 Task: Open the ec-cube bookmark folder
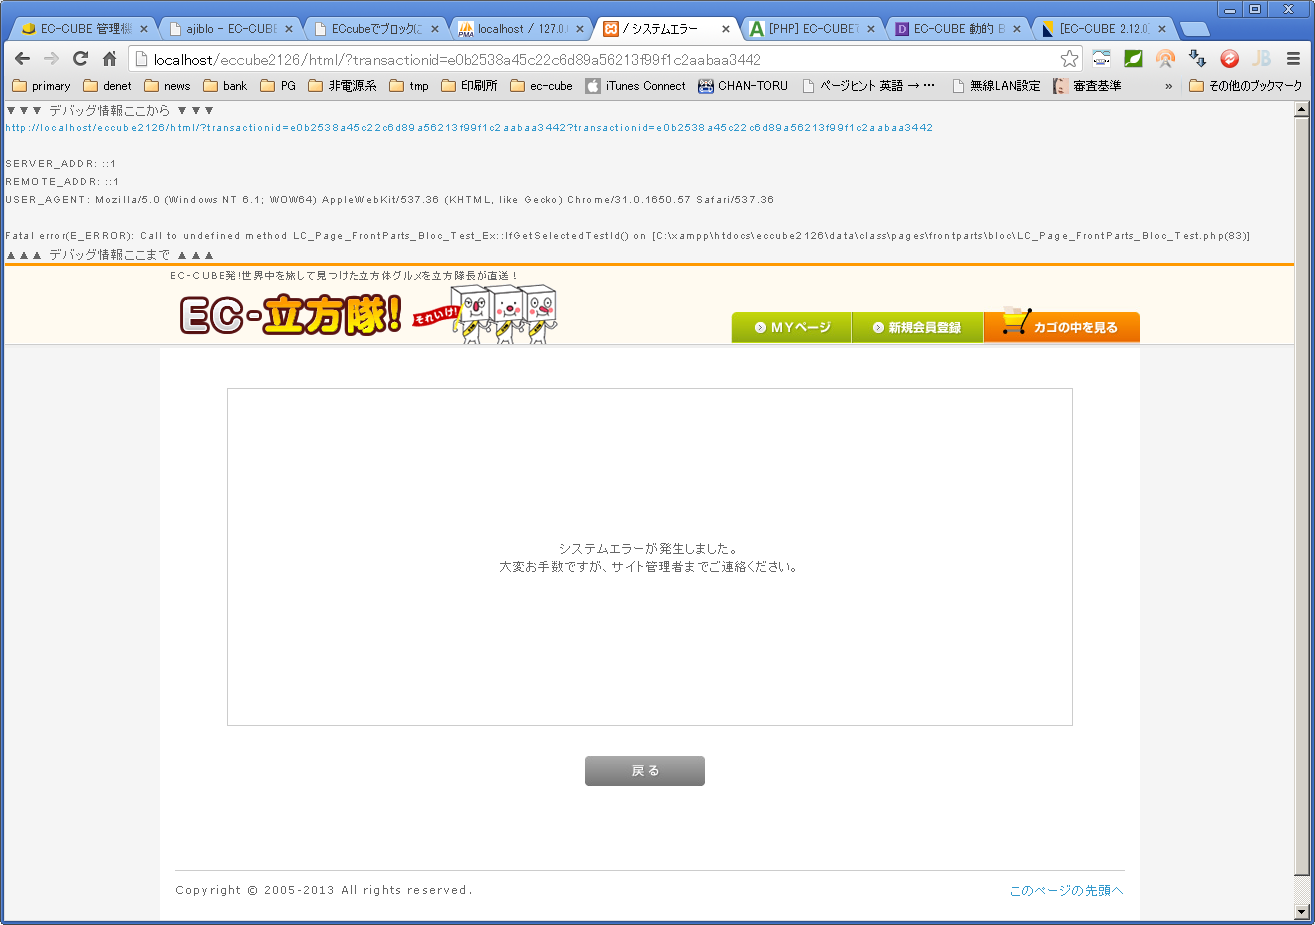click(541, 86)
